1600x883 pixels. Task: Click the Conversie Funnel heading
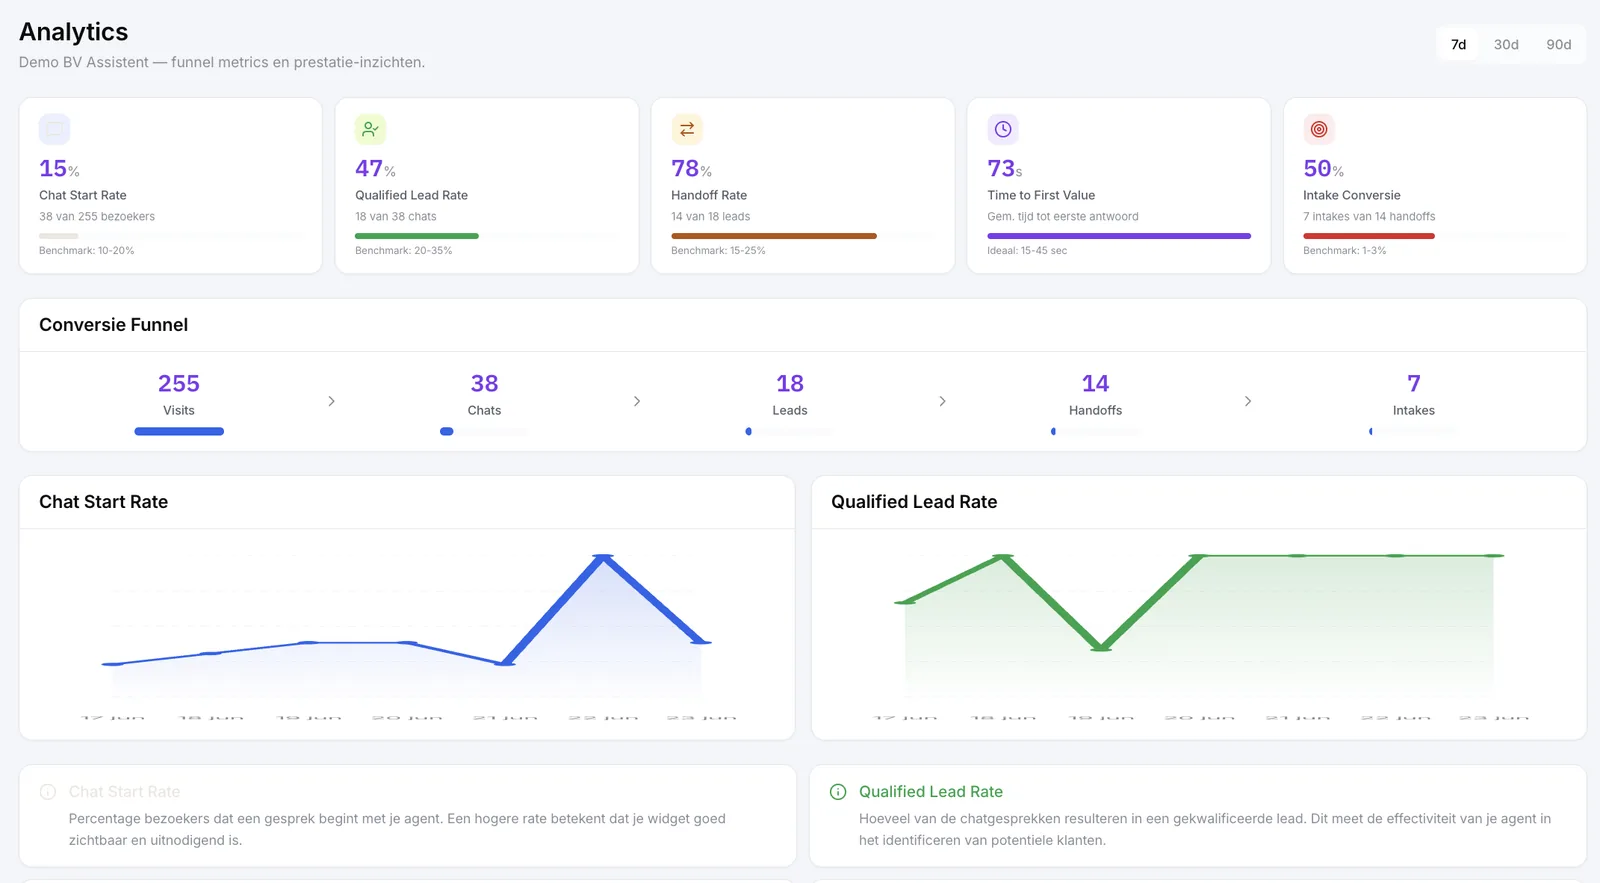point(113,325)
